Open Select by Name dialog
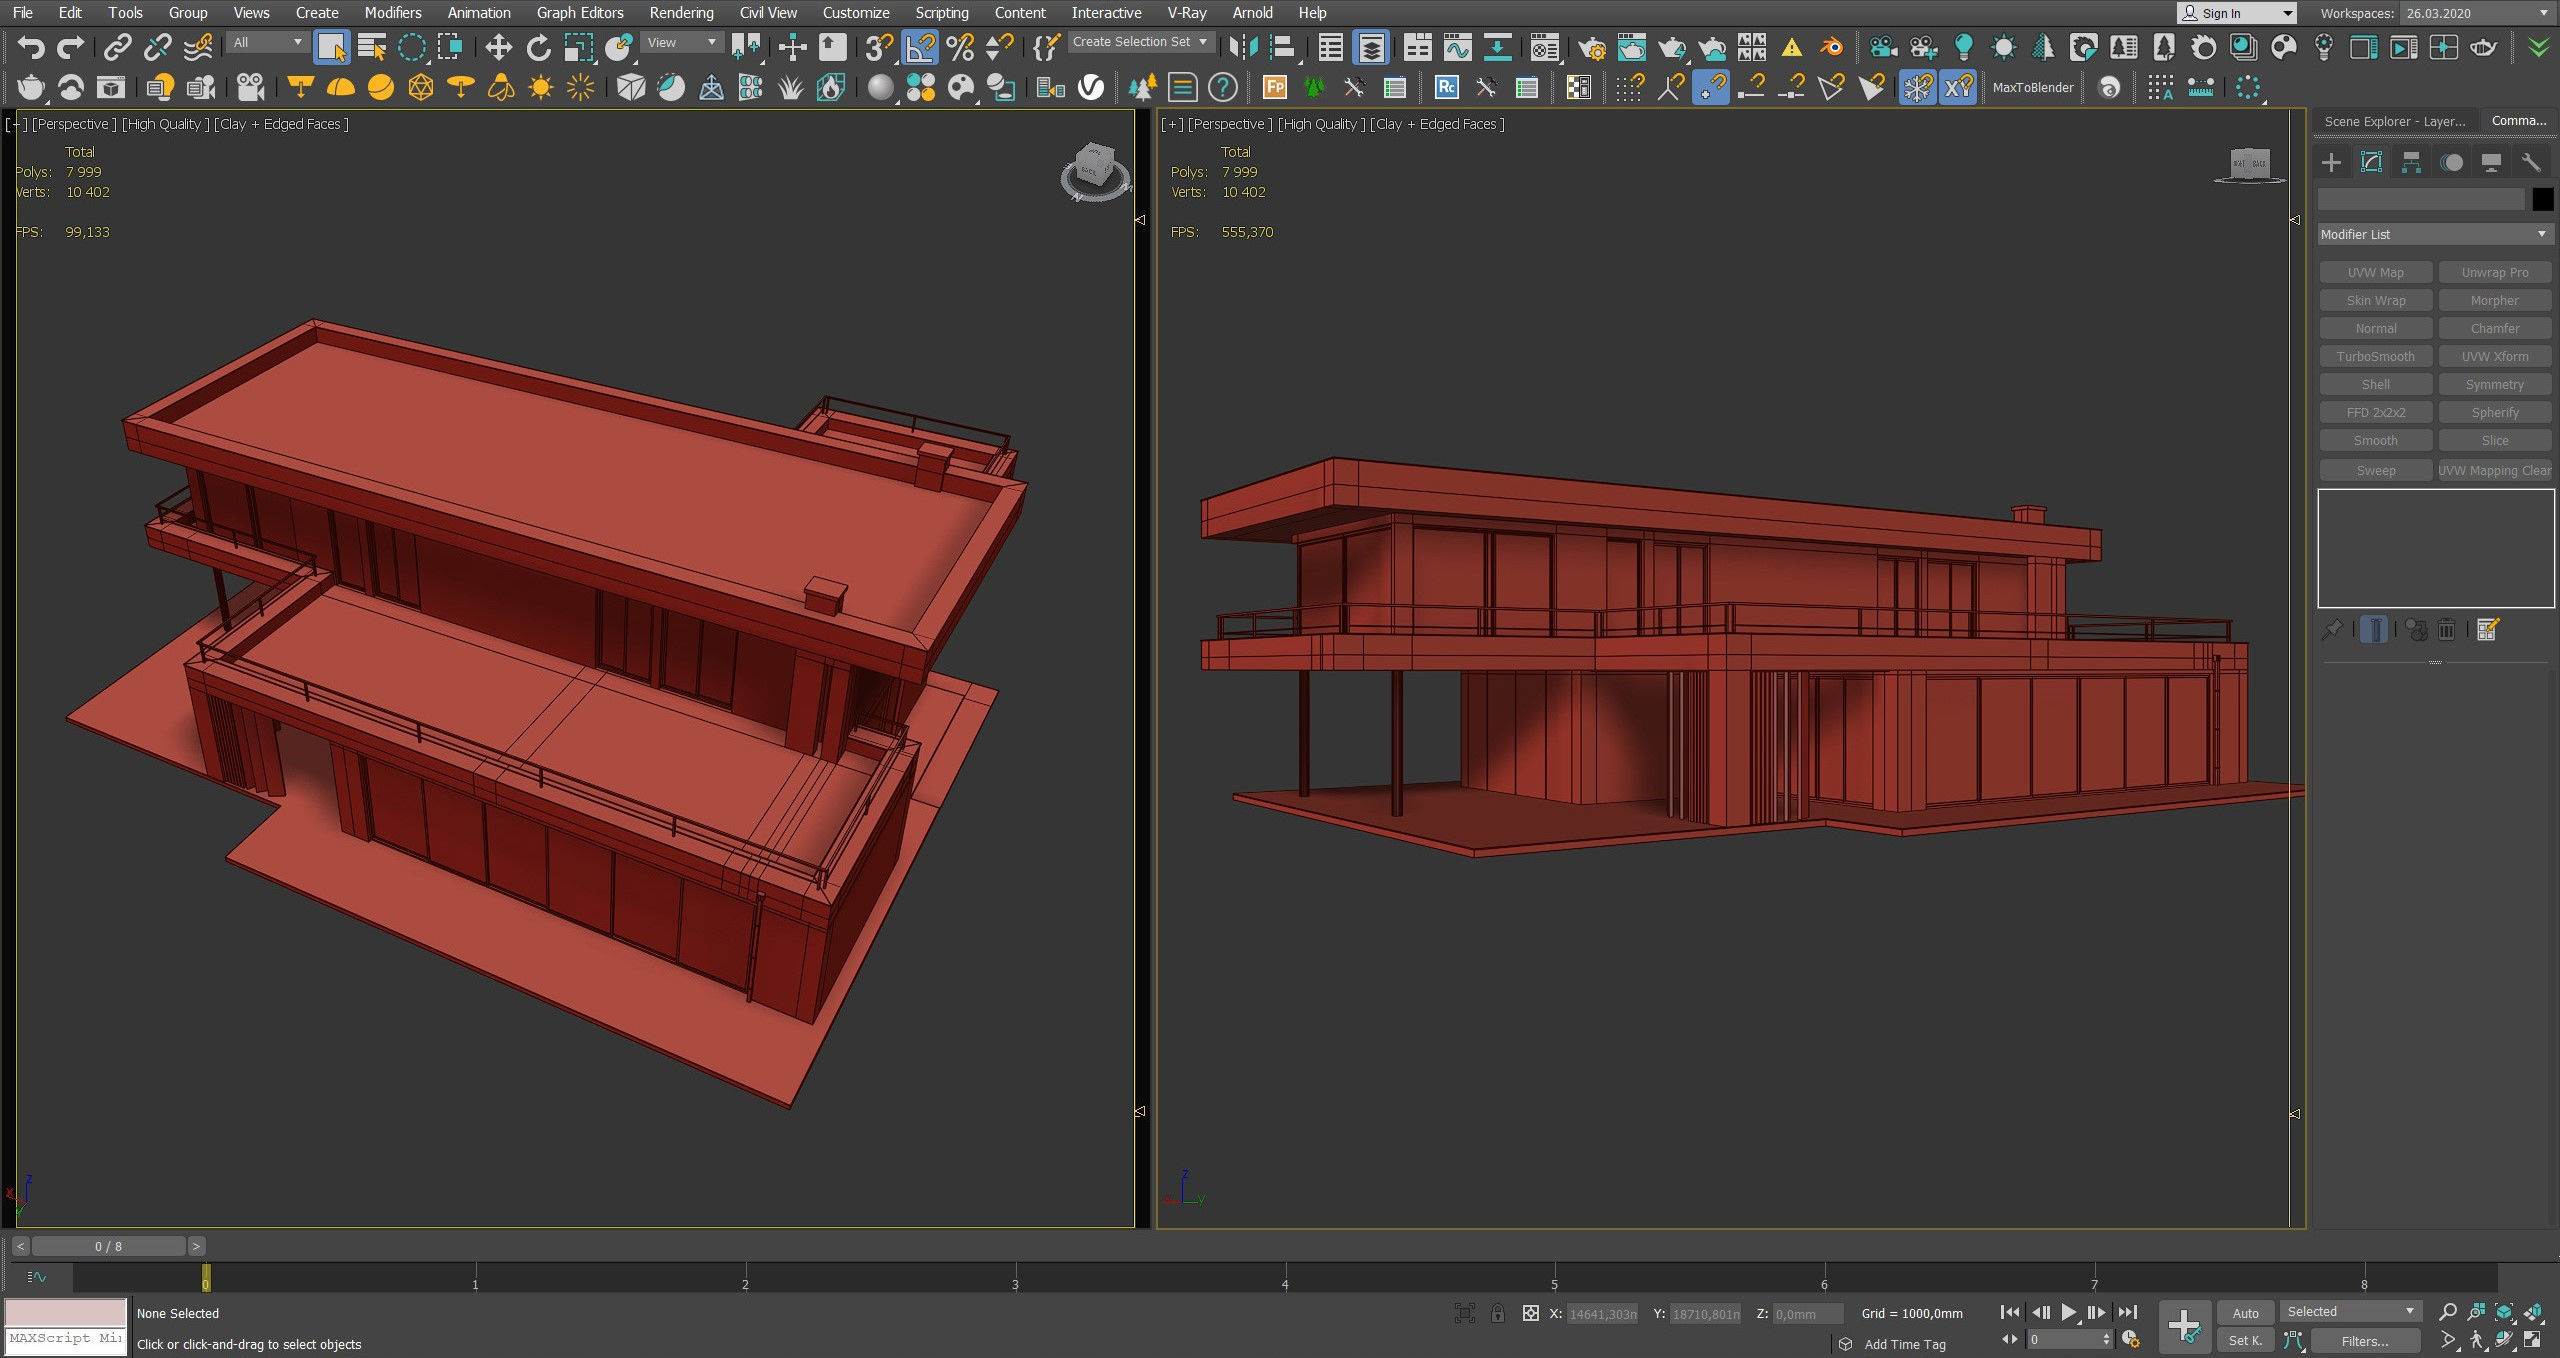The image size is (2560, 1358). [372, 47]
